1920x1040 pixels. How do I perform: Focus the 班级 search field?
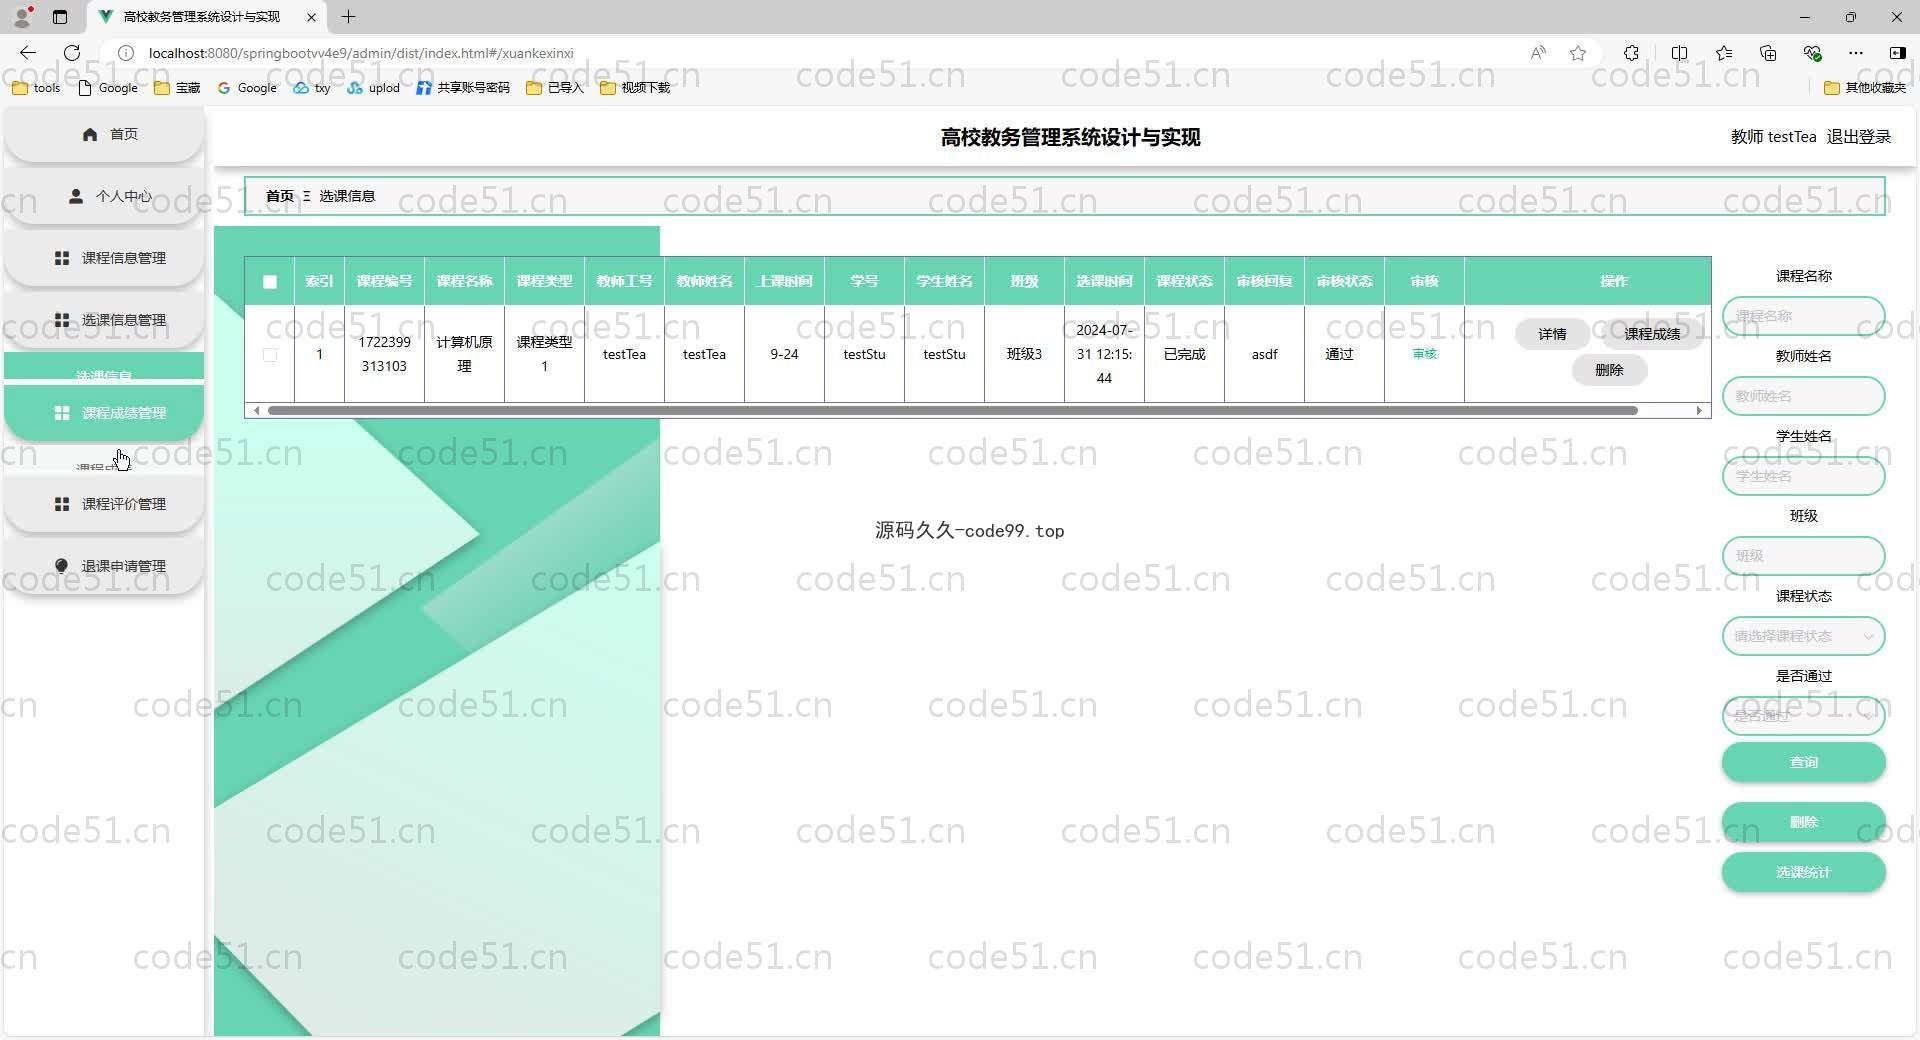1803,556
